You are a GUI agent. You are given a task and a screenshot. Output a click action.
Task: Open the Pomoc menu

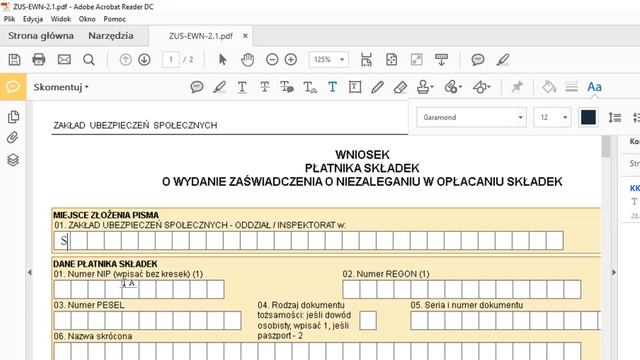pos(114,19)
